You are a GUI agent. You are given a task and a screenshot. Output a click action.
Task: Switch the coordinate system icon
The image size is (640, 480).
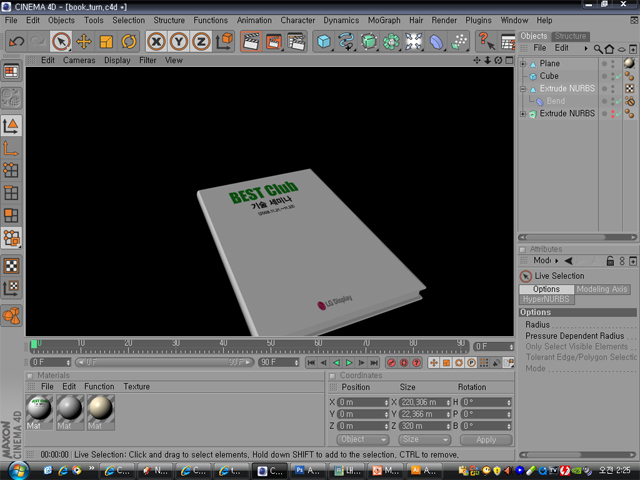(224, 42)
